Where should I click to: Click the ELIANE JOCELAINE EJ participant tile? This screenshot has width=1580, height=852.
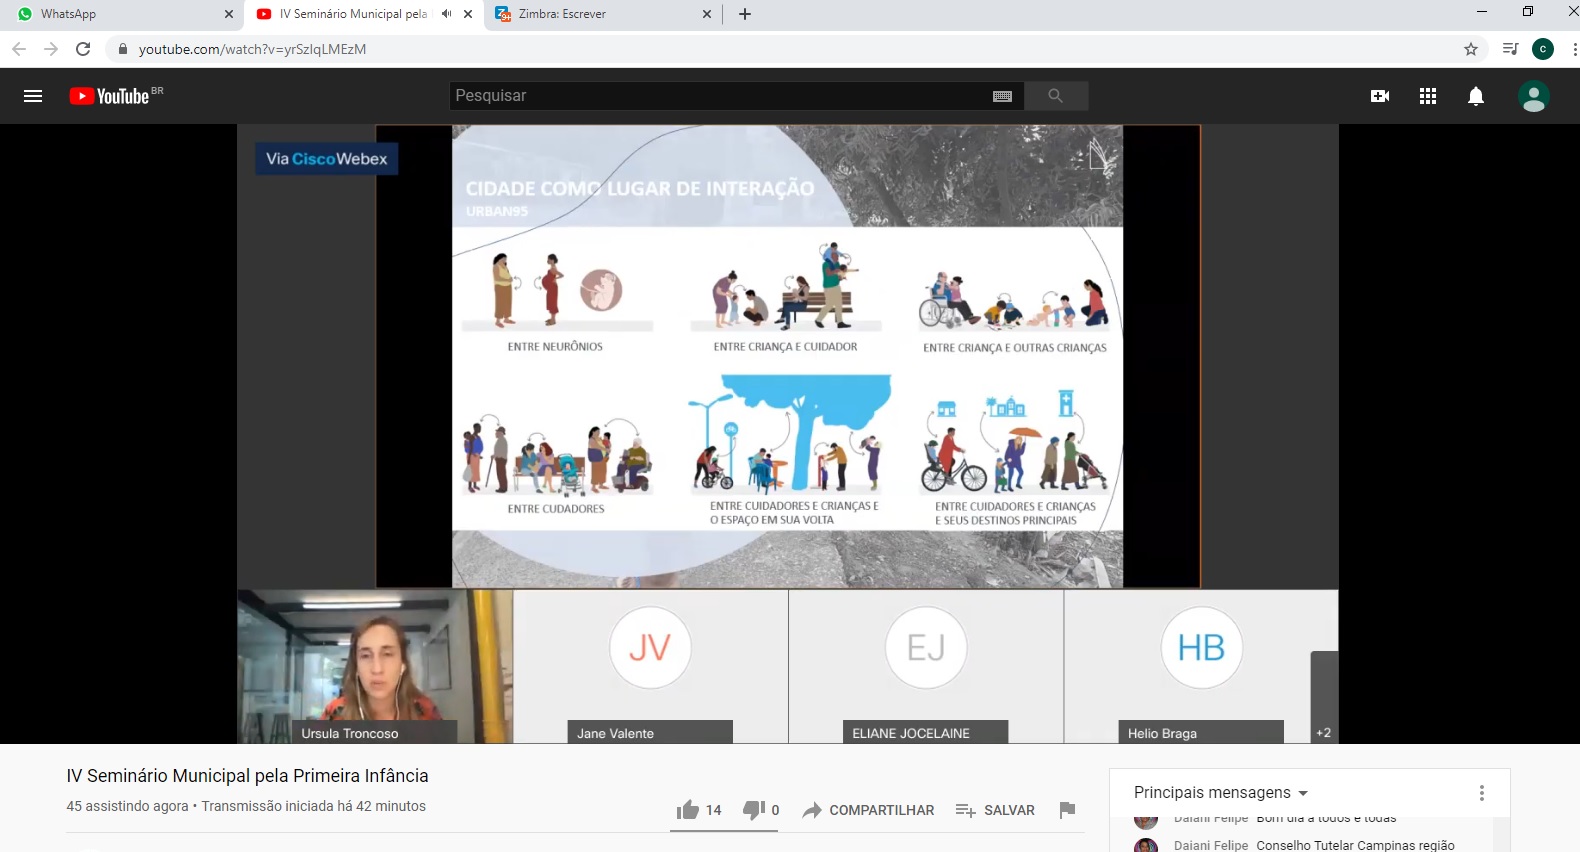[926, 666]
